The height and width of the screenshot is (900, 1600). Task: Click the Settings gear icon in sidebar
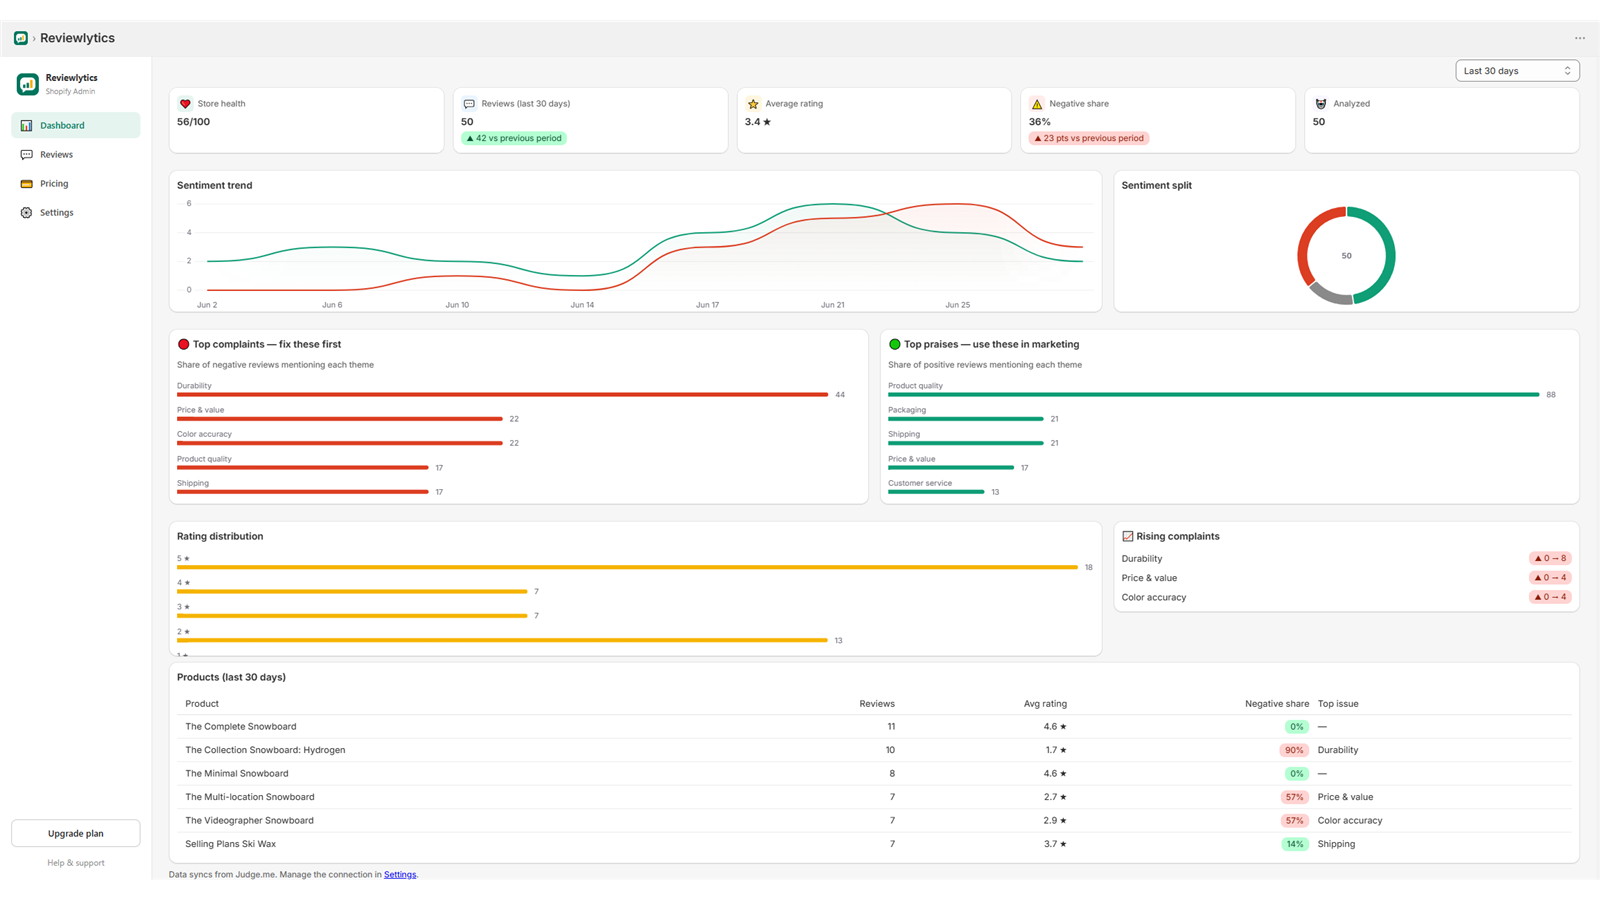pos(27,213)
